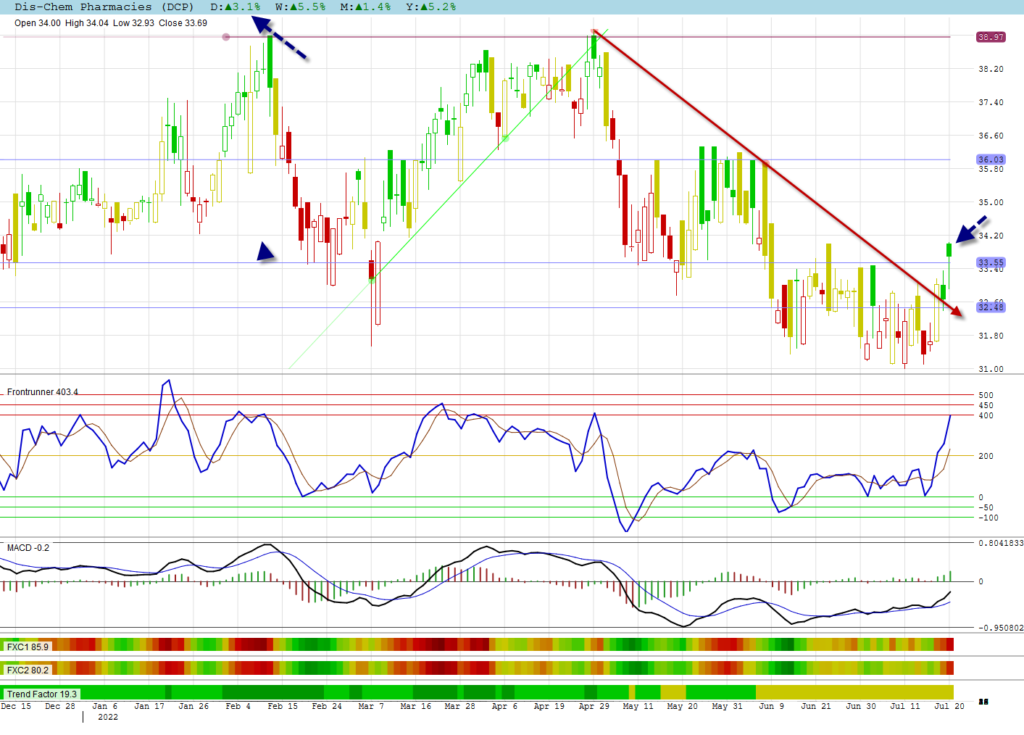
Task: Click the Dec 28 date on the time axis
Action: click(x=60, y=706)
